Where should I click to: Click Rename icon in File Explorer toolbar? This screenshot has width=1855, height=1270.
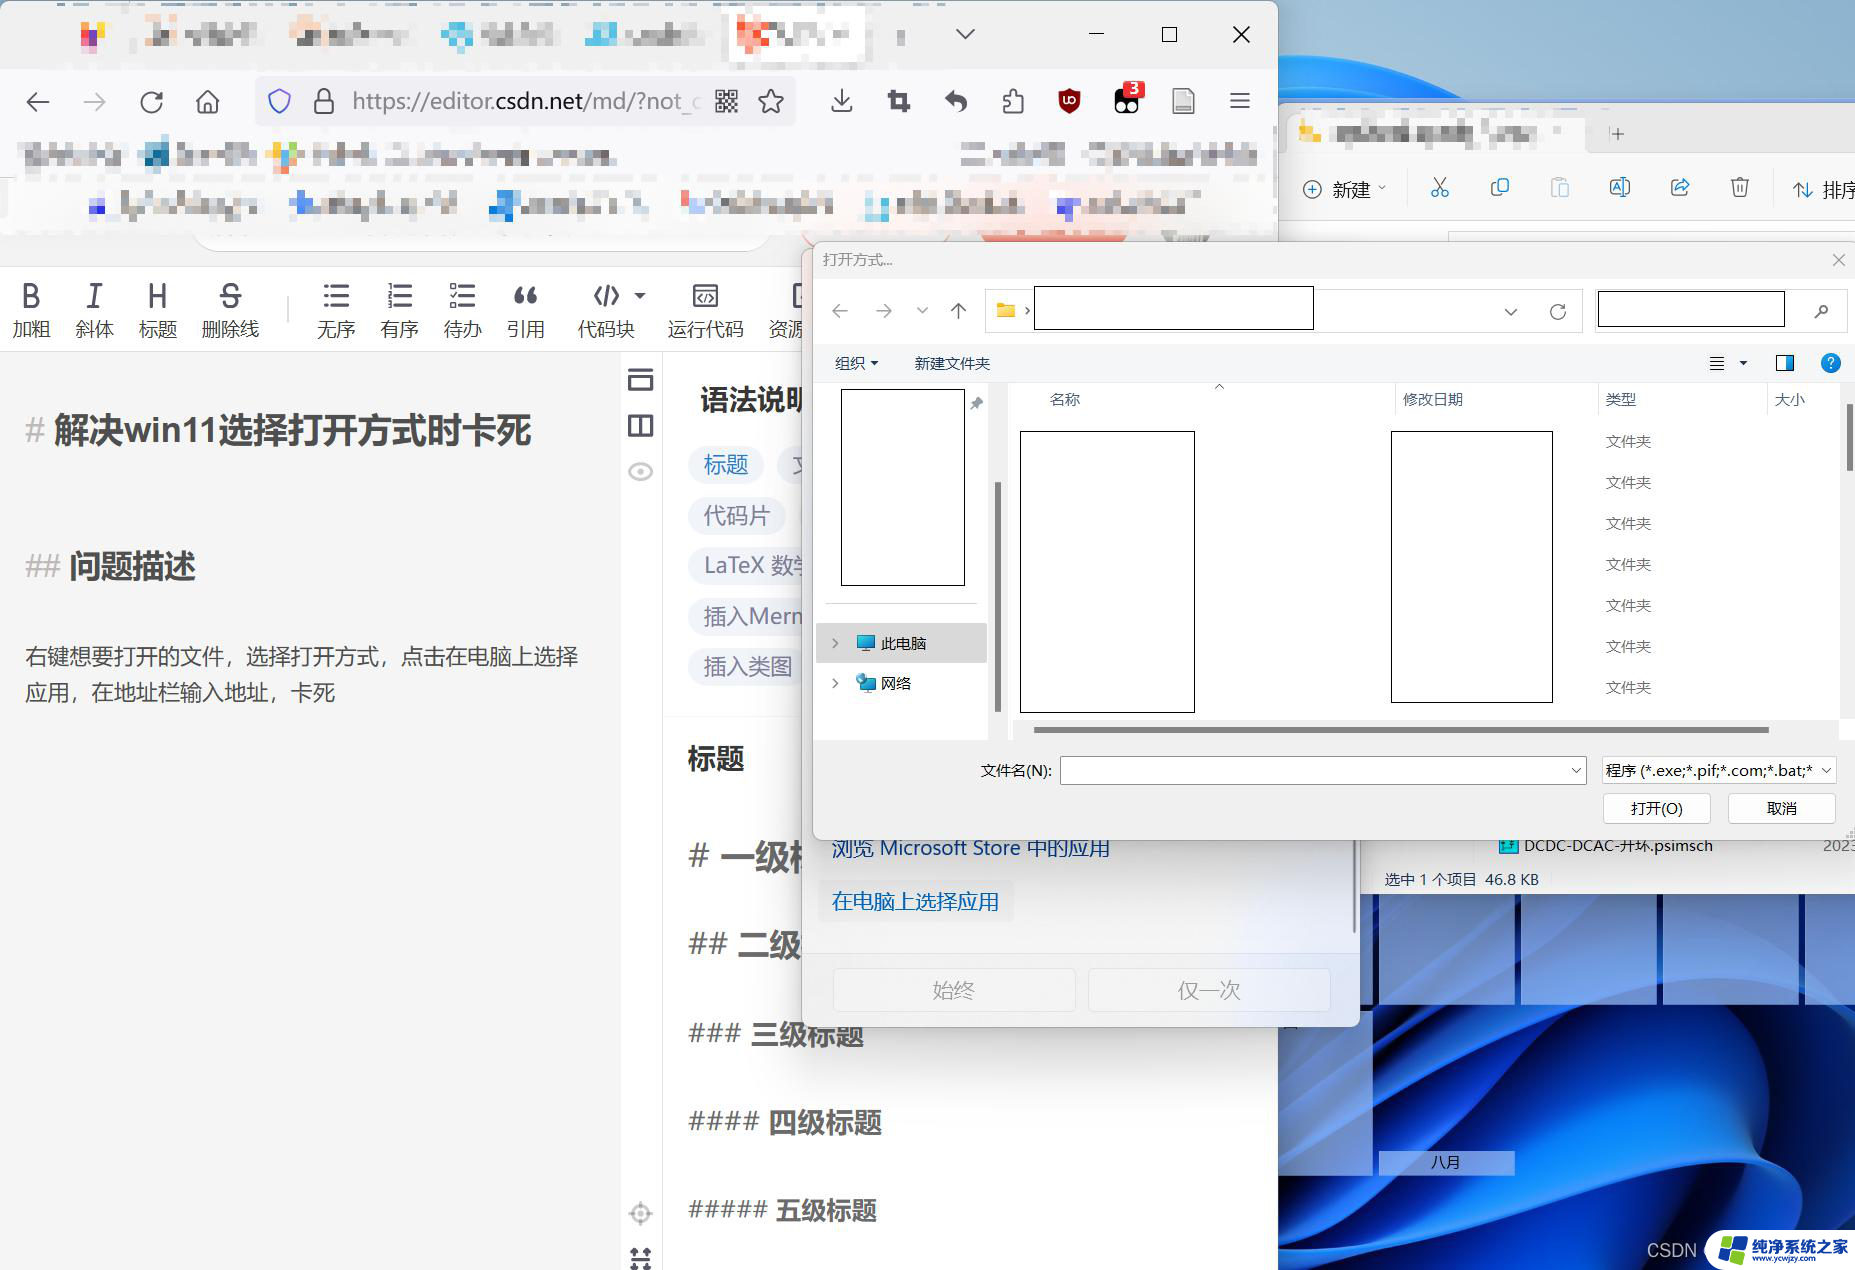pos(1620,188)
